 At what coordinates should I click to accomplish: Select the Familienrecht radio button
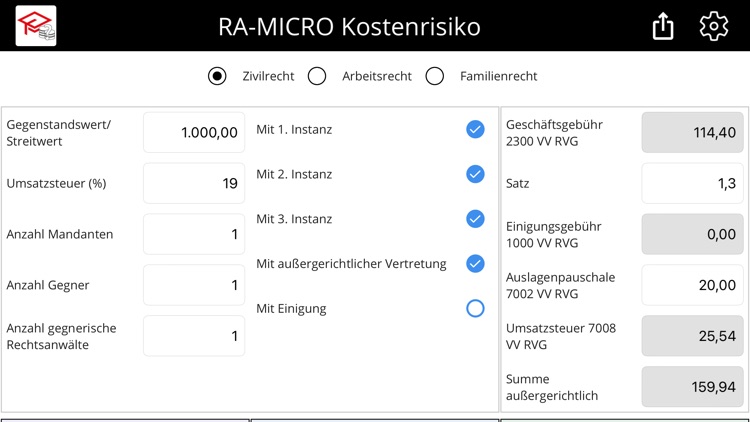(435, 76)
